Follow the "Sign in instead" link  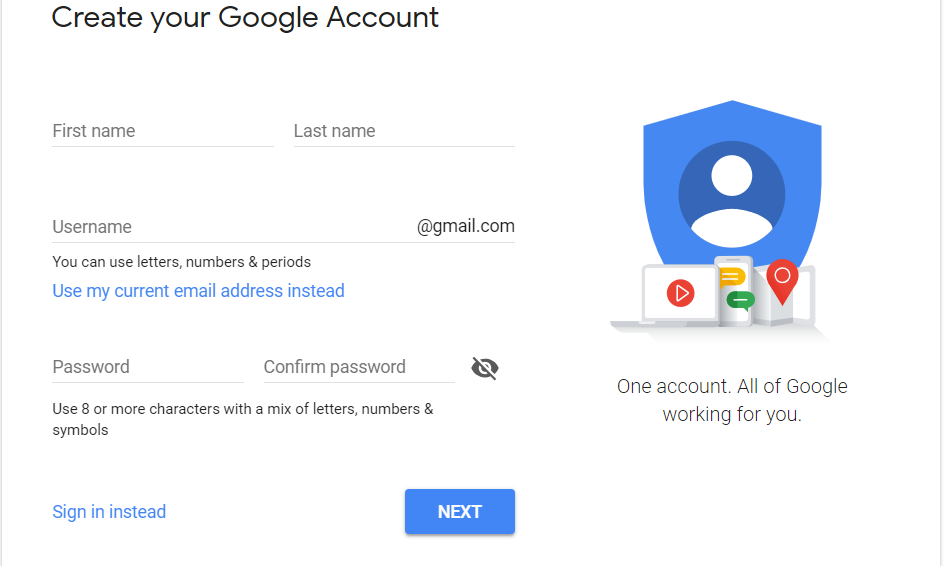pyautogui.click(x=109, y=512)
